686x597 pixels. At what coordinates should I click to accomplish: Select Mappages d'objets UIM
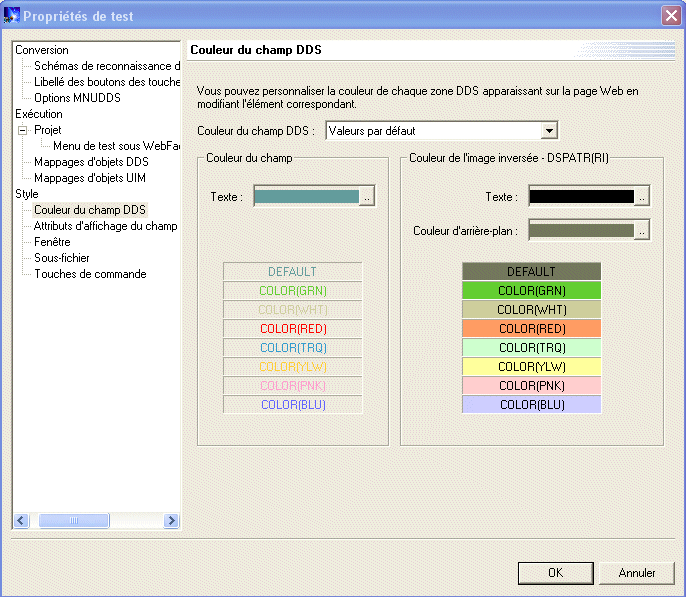coord(90,178)
